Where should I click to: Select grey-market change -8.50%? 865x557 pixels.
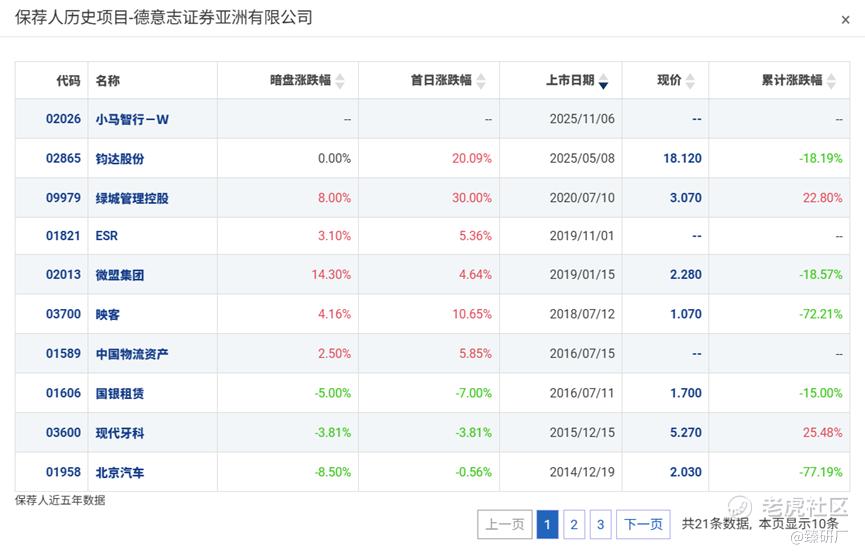333,473
